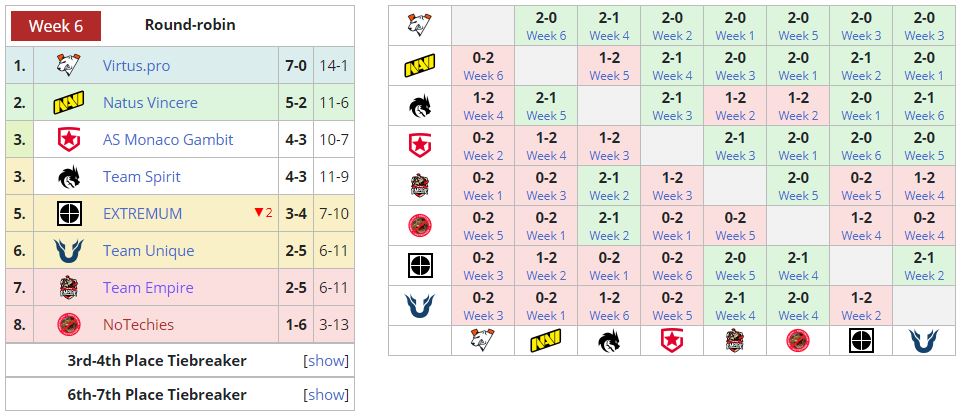Click Team Unique logo in standings list
The image size is (963, 416).
pyautogui.click(x=69, y=251)
